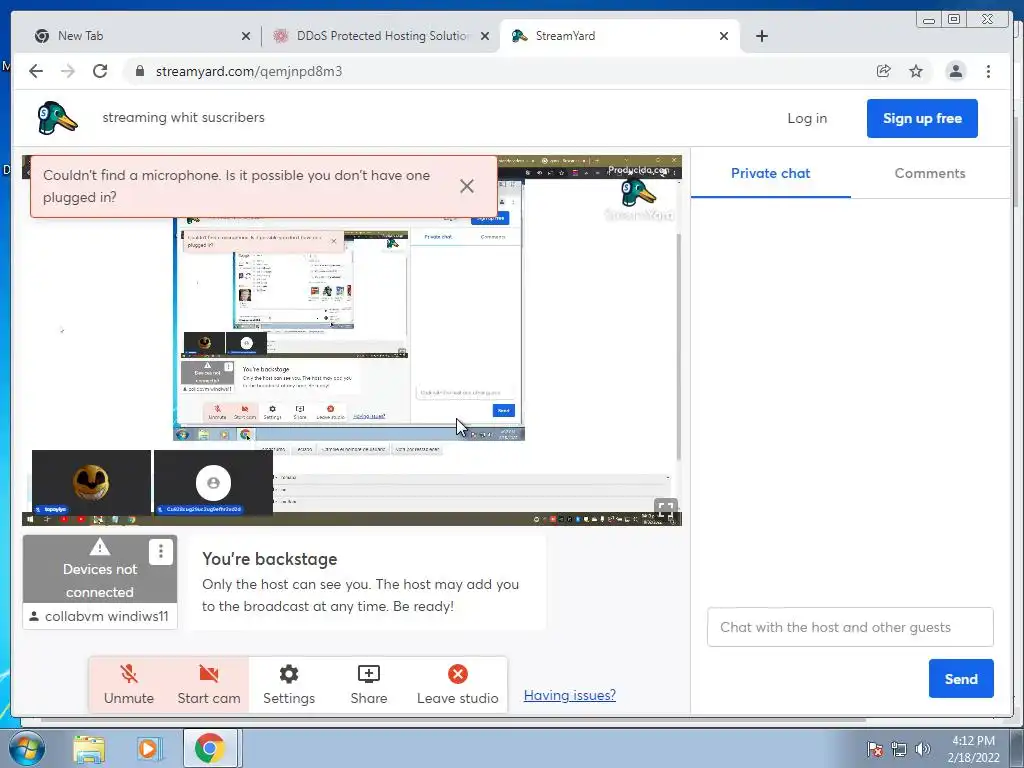Click the browser forward arrow
This screenshot has height=768, width=1024.
point(68,71)
